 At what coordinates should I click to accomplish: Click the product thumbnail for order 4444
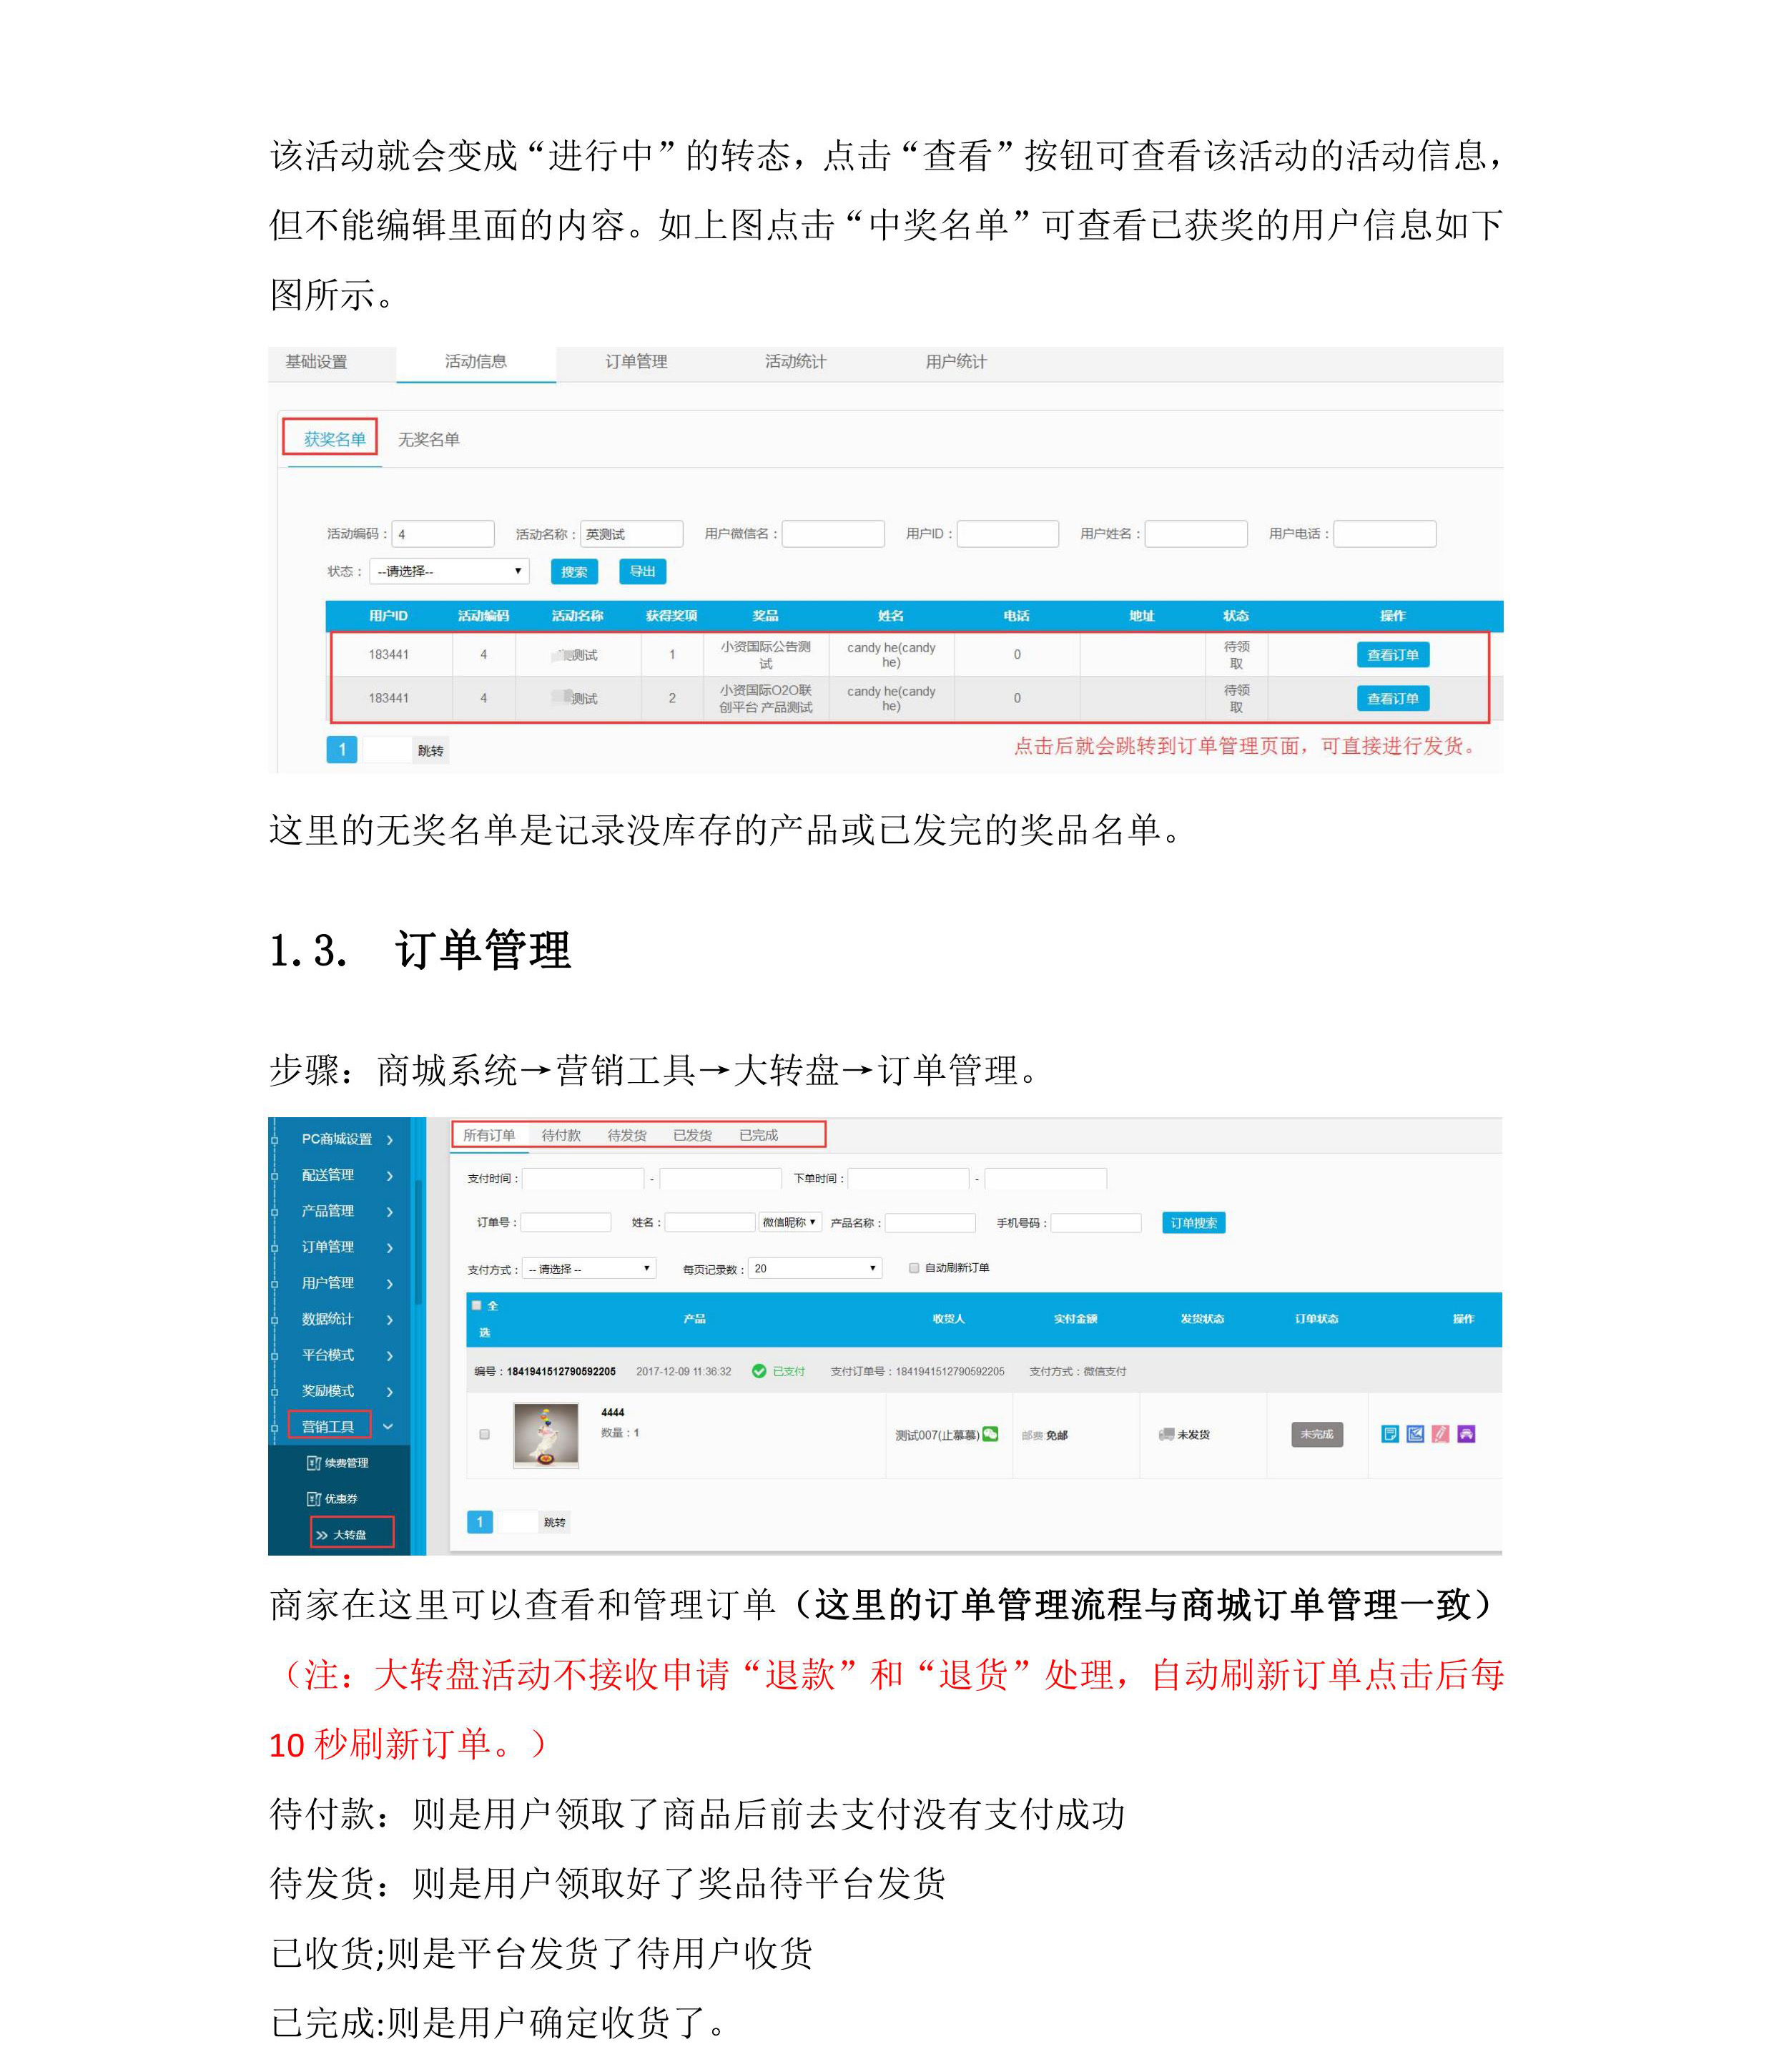click(546, 1435)
